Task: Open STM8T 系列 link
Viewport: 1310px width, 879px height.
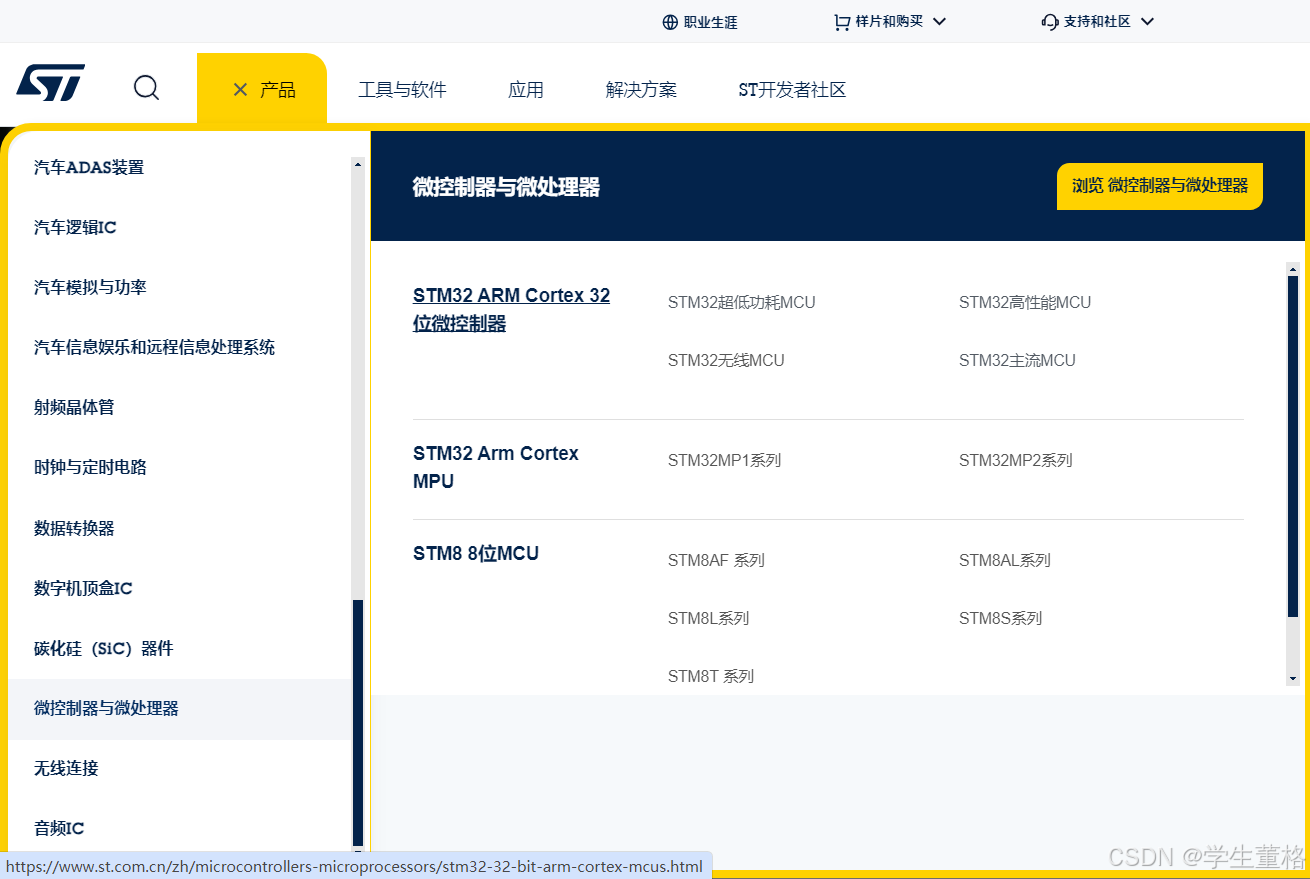Action: (711, 676)
